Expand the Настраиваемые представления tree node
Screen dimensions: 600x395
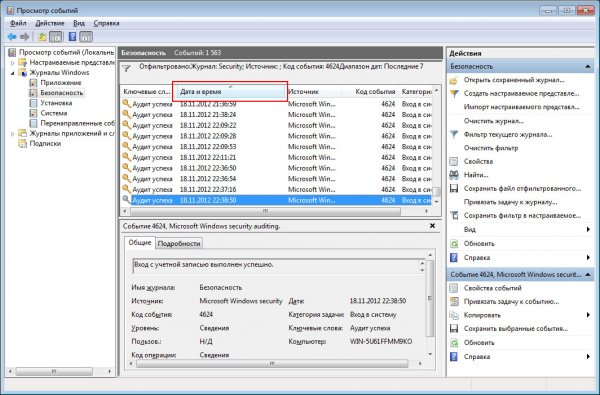[x=13, y=62]
